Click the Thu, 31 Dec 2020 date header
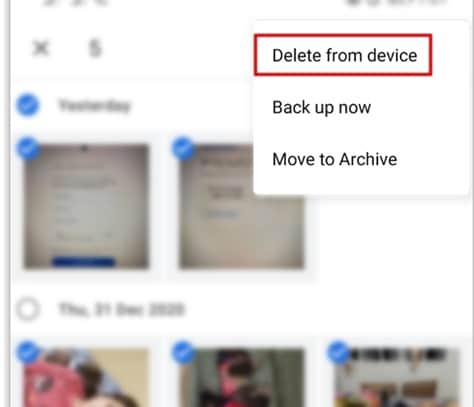The height and width of the screenshot is (407, 474). click(121, 309)
